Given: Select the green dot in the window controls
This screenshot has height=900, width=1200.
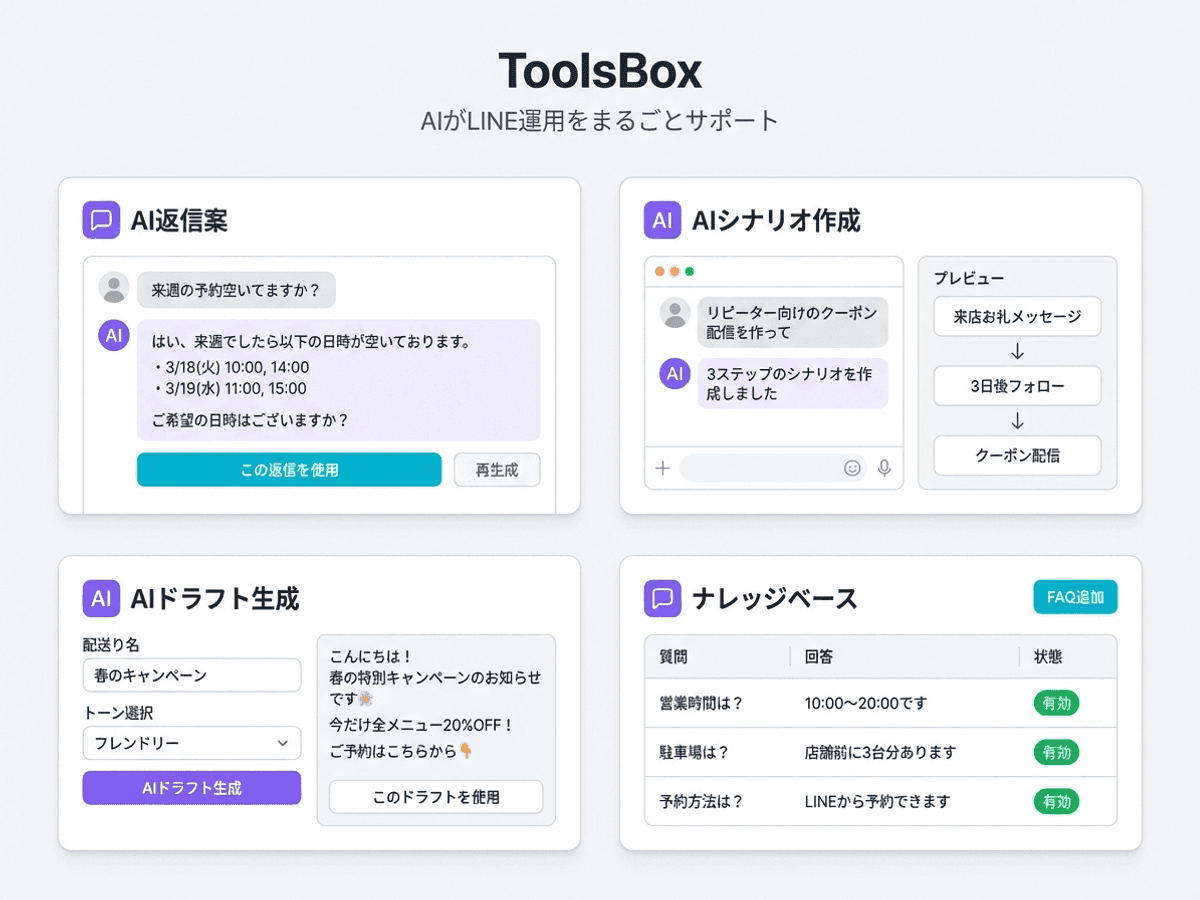Looking at the screenshot, I should tap(691, 270).
